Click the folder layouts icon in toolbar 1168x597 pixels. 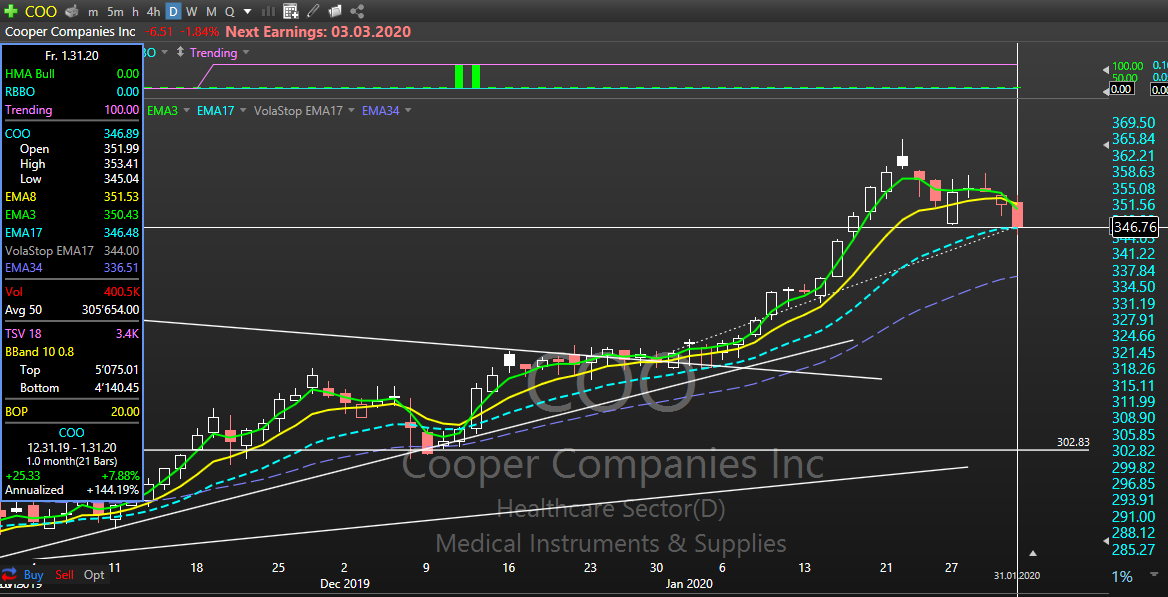(335, 12)
